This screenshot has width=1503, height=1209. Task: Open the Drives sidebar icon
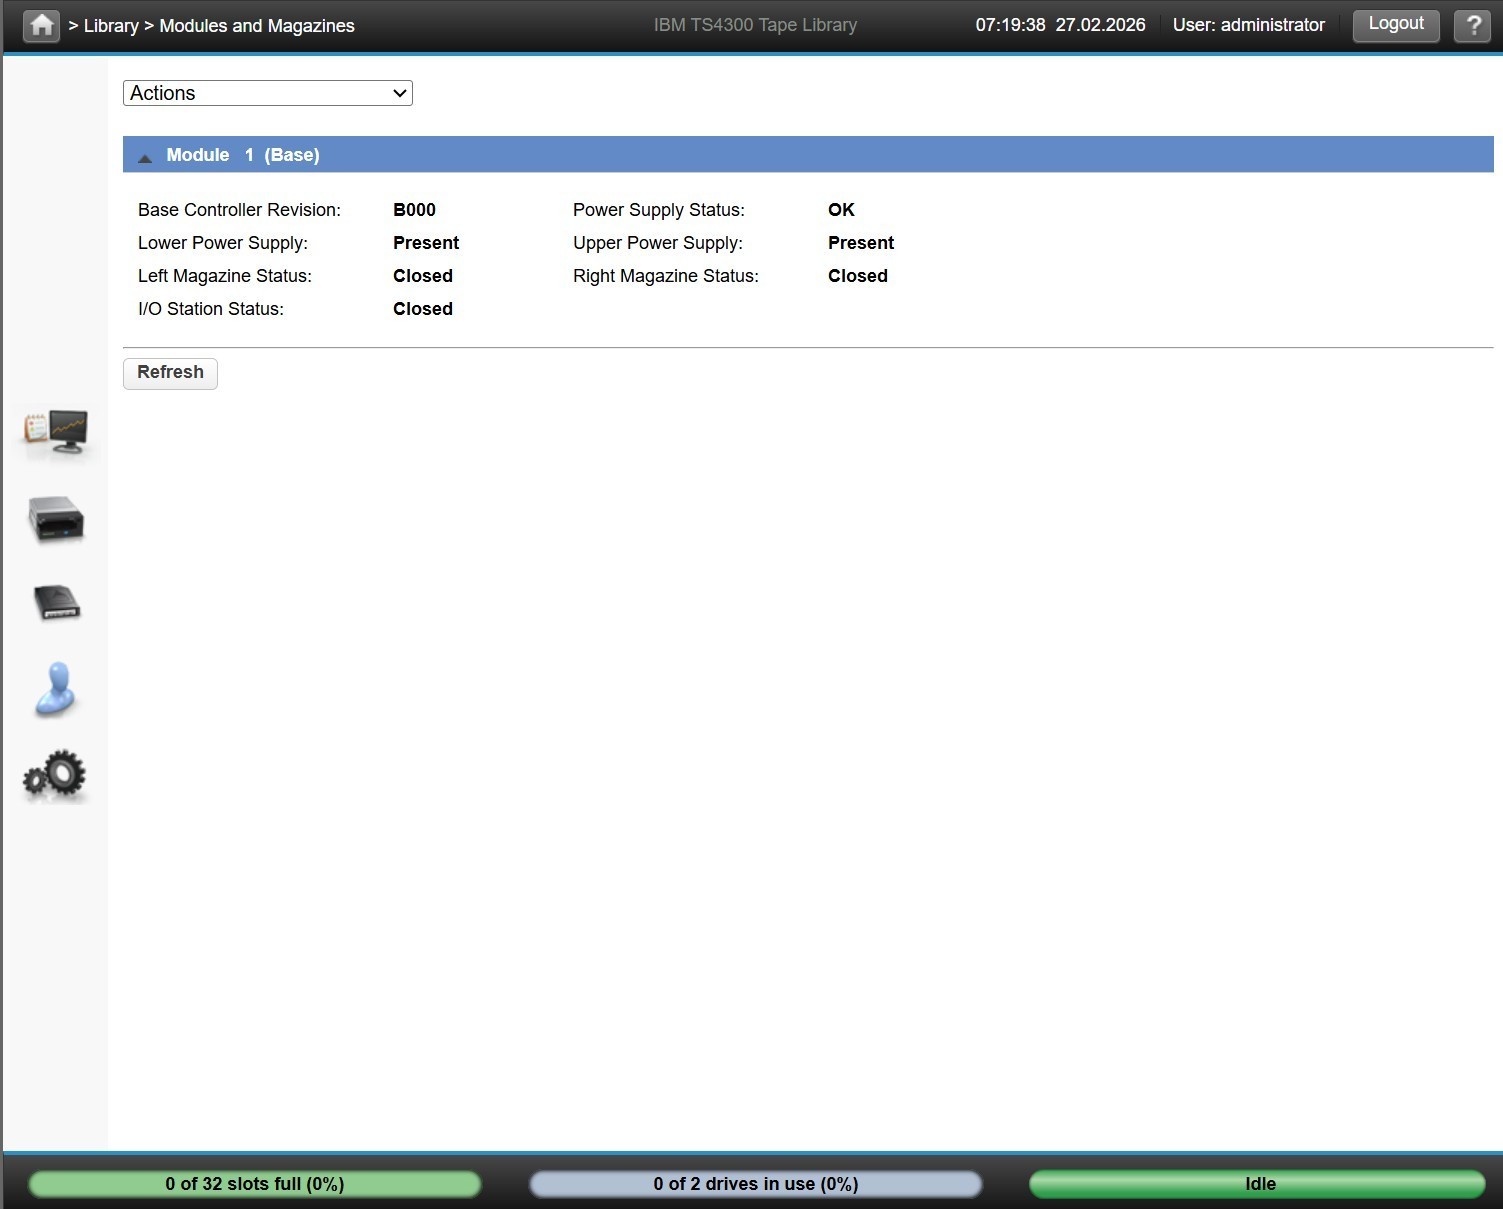coord(56,603)
